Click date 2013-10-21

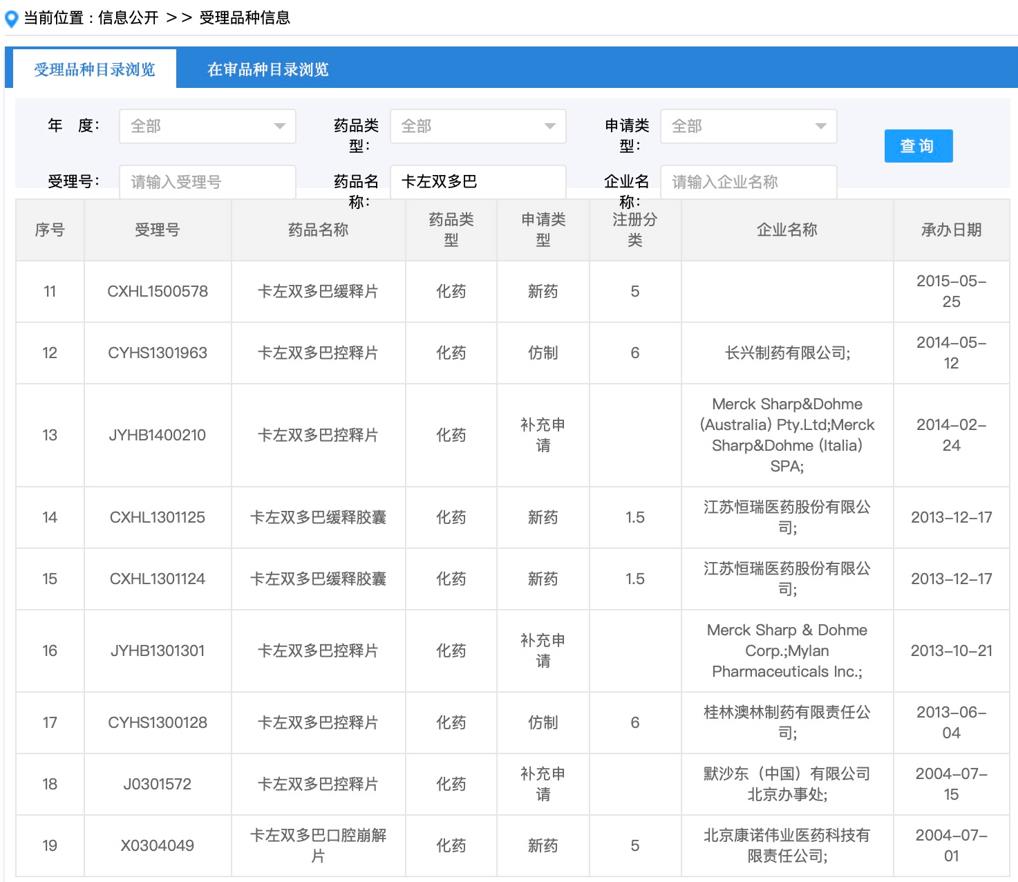[951, 651]
